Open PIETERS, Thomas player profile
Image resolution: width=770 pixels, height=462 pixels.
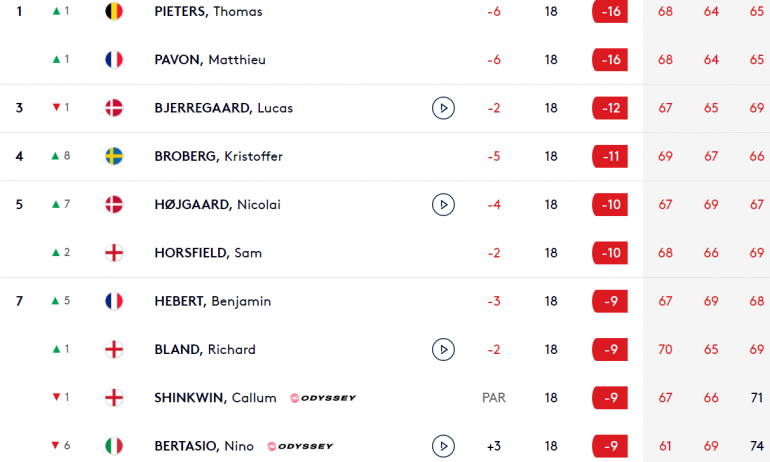tap(208, 11)
